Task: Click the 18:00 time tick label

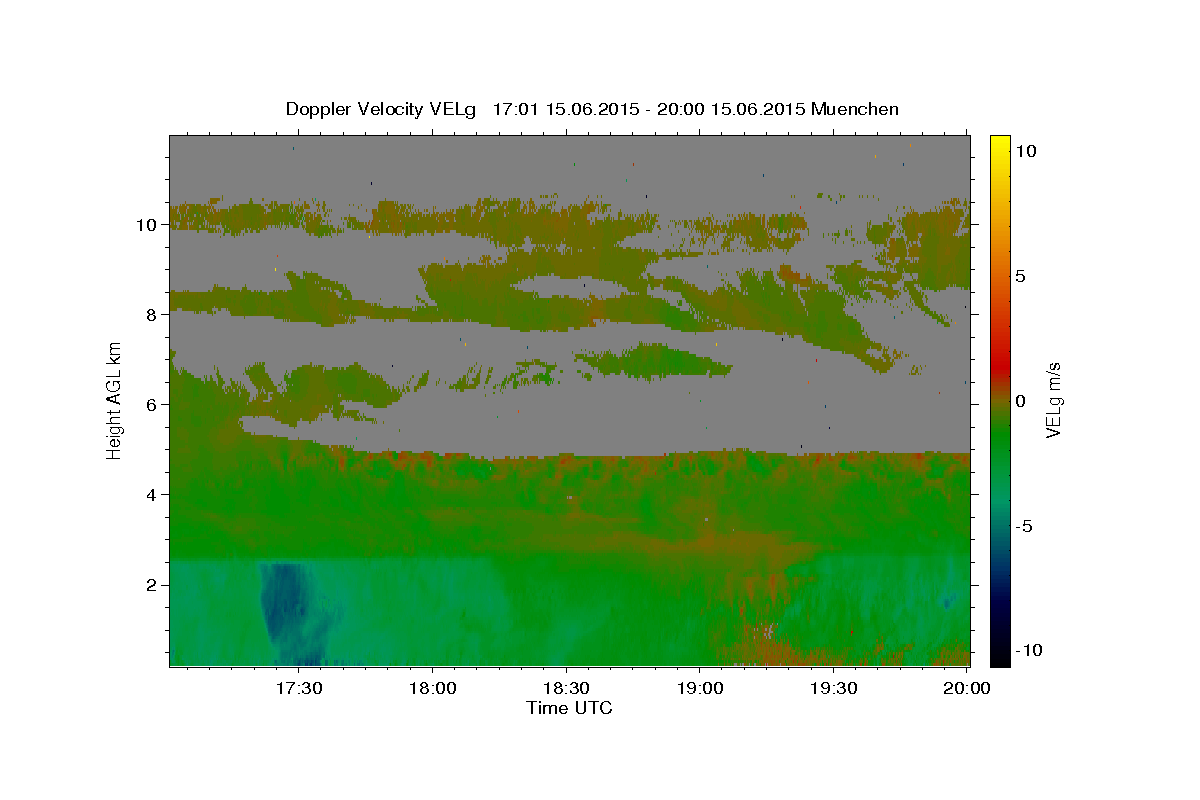Action: click(433, 688)
